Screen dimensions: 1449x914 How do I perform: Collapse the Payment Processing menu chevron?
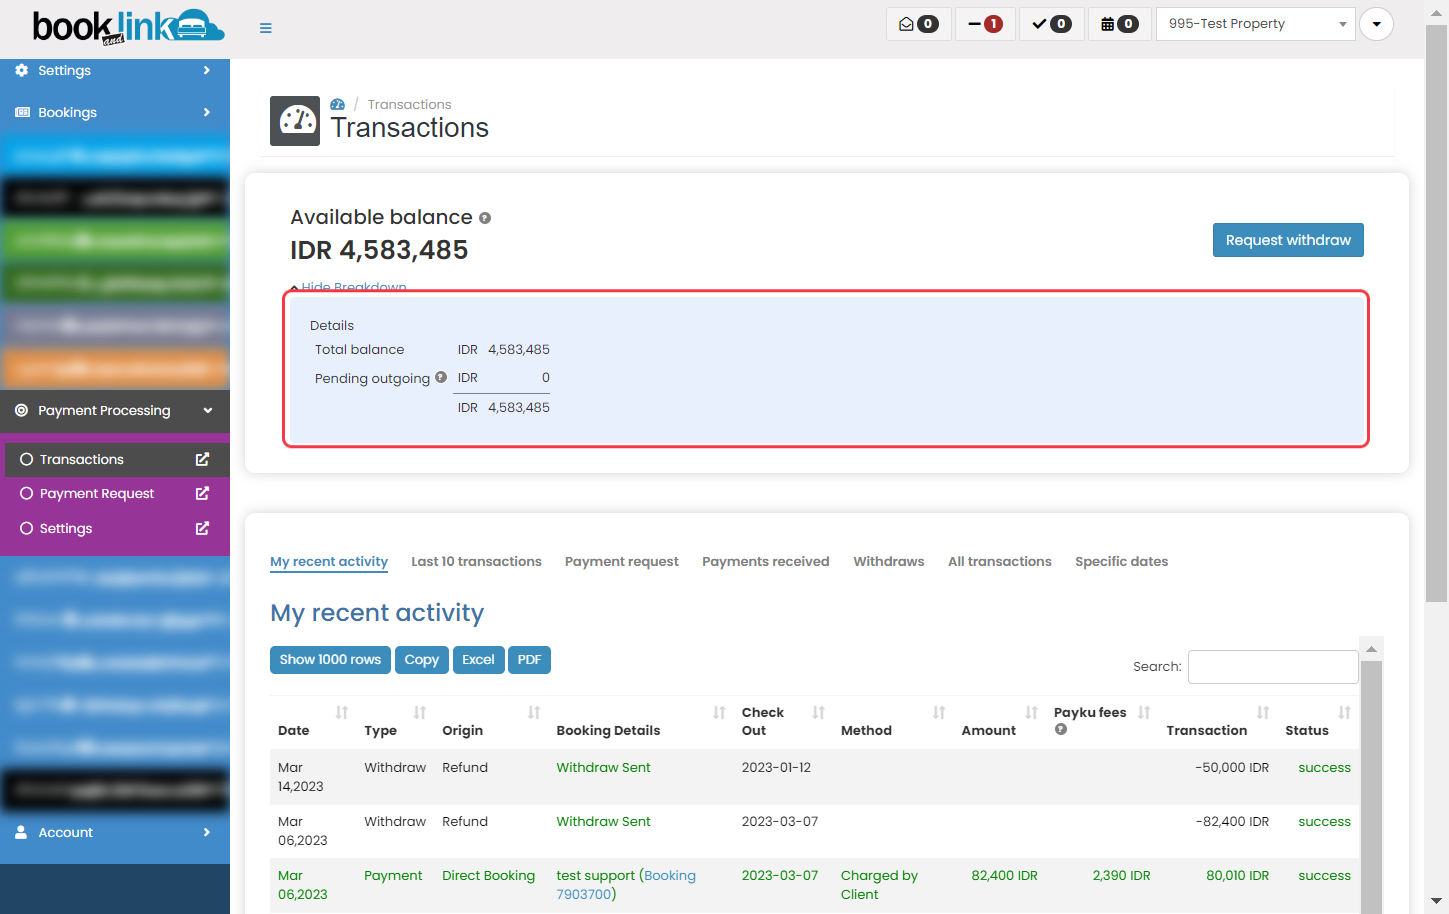click(x=208, y=411)
